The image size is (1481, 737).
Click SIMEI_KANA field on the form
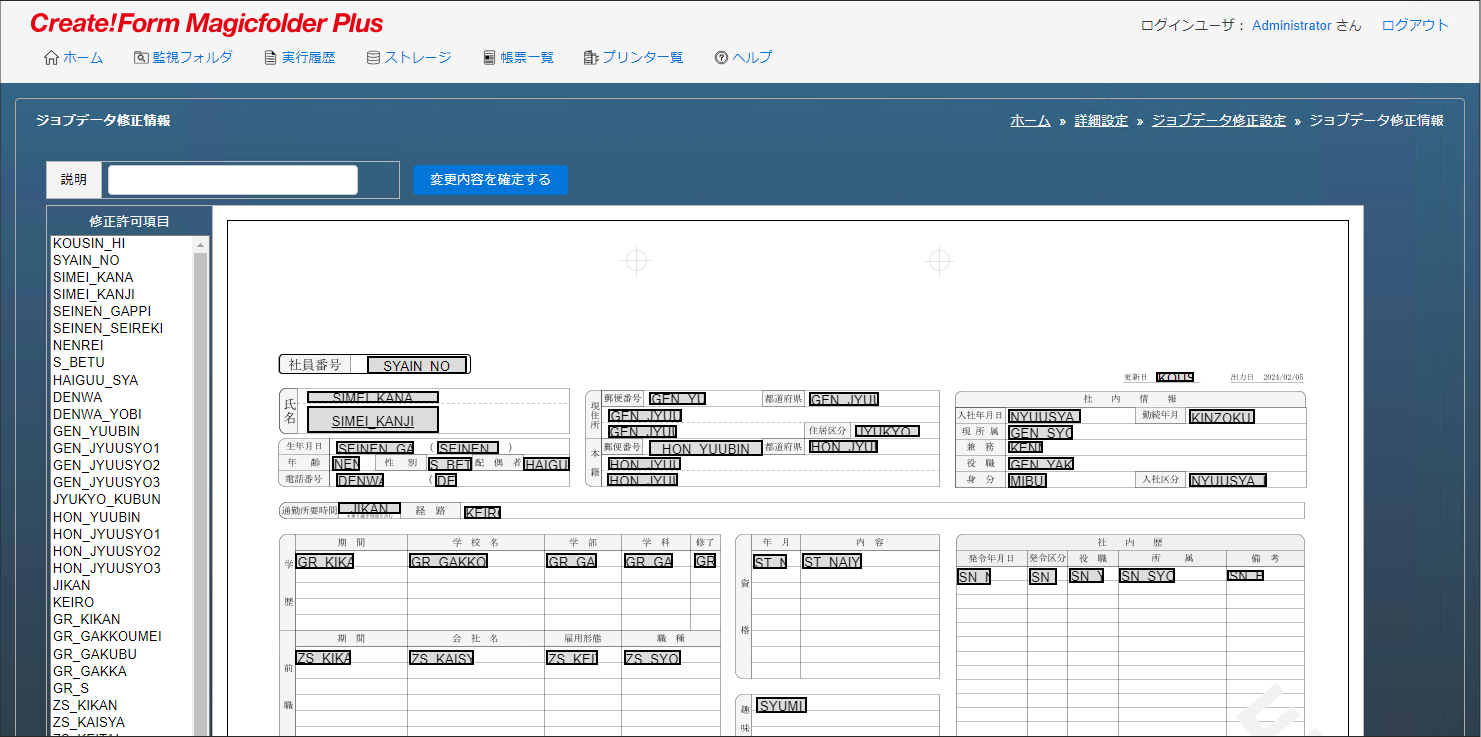(373, 397)
